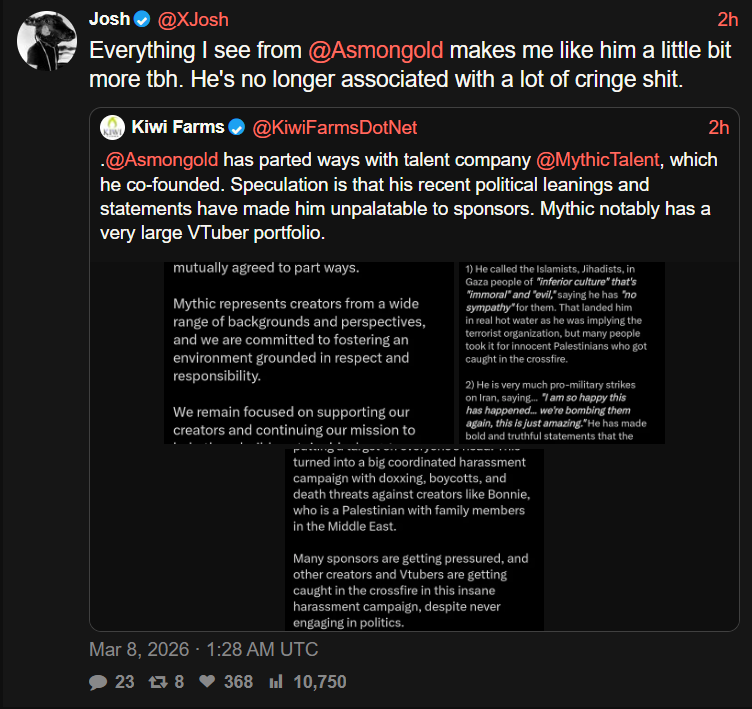Click @Asmongold mention in quoted post
Viewport: 752px width, 709px height.
(x=160, y=160)
